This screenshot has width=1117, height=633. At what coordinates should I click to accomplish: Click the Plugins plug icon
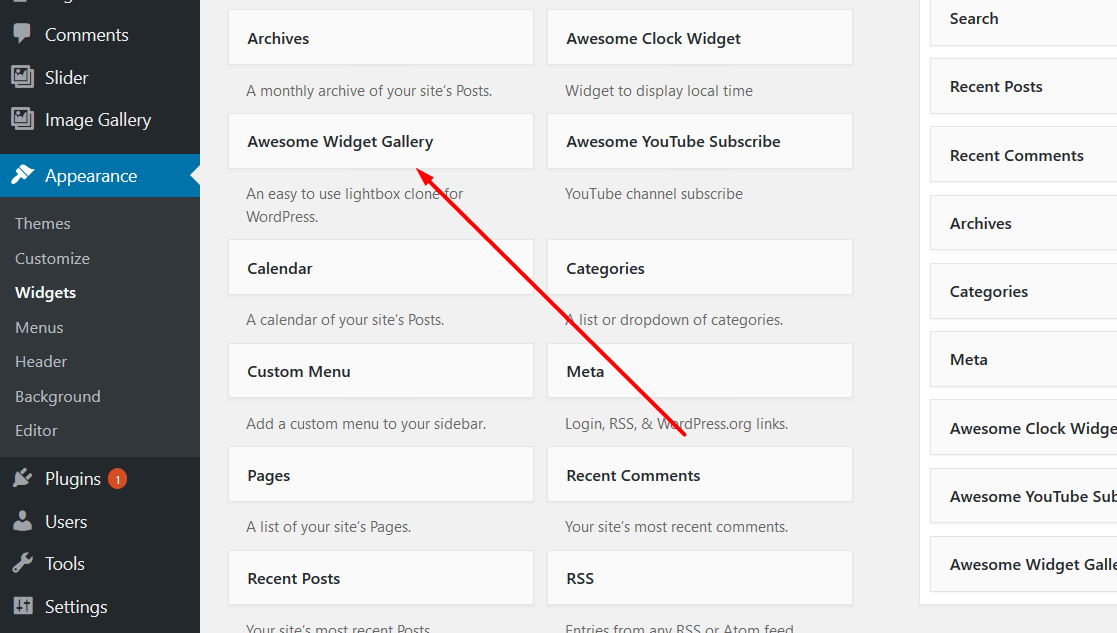(x=23, y=478)
